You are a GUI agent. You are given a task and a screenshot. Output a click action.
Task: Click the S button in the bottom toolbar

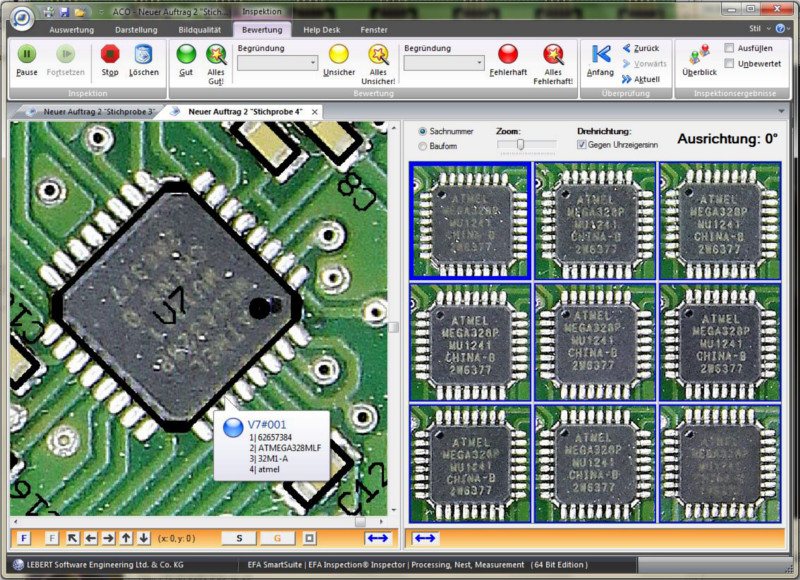[x=239, y=538]
